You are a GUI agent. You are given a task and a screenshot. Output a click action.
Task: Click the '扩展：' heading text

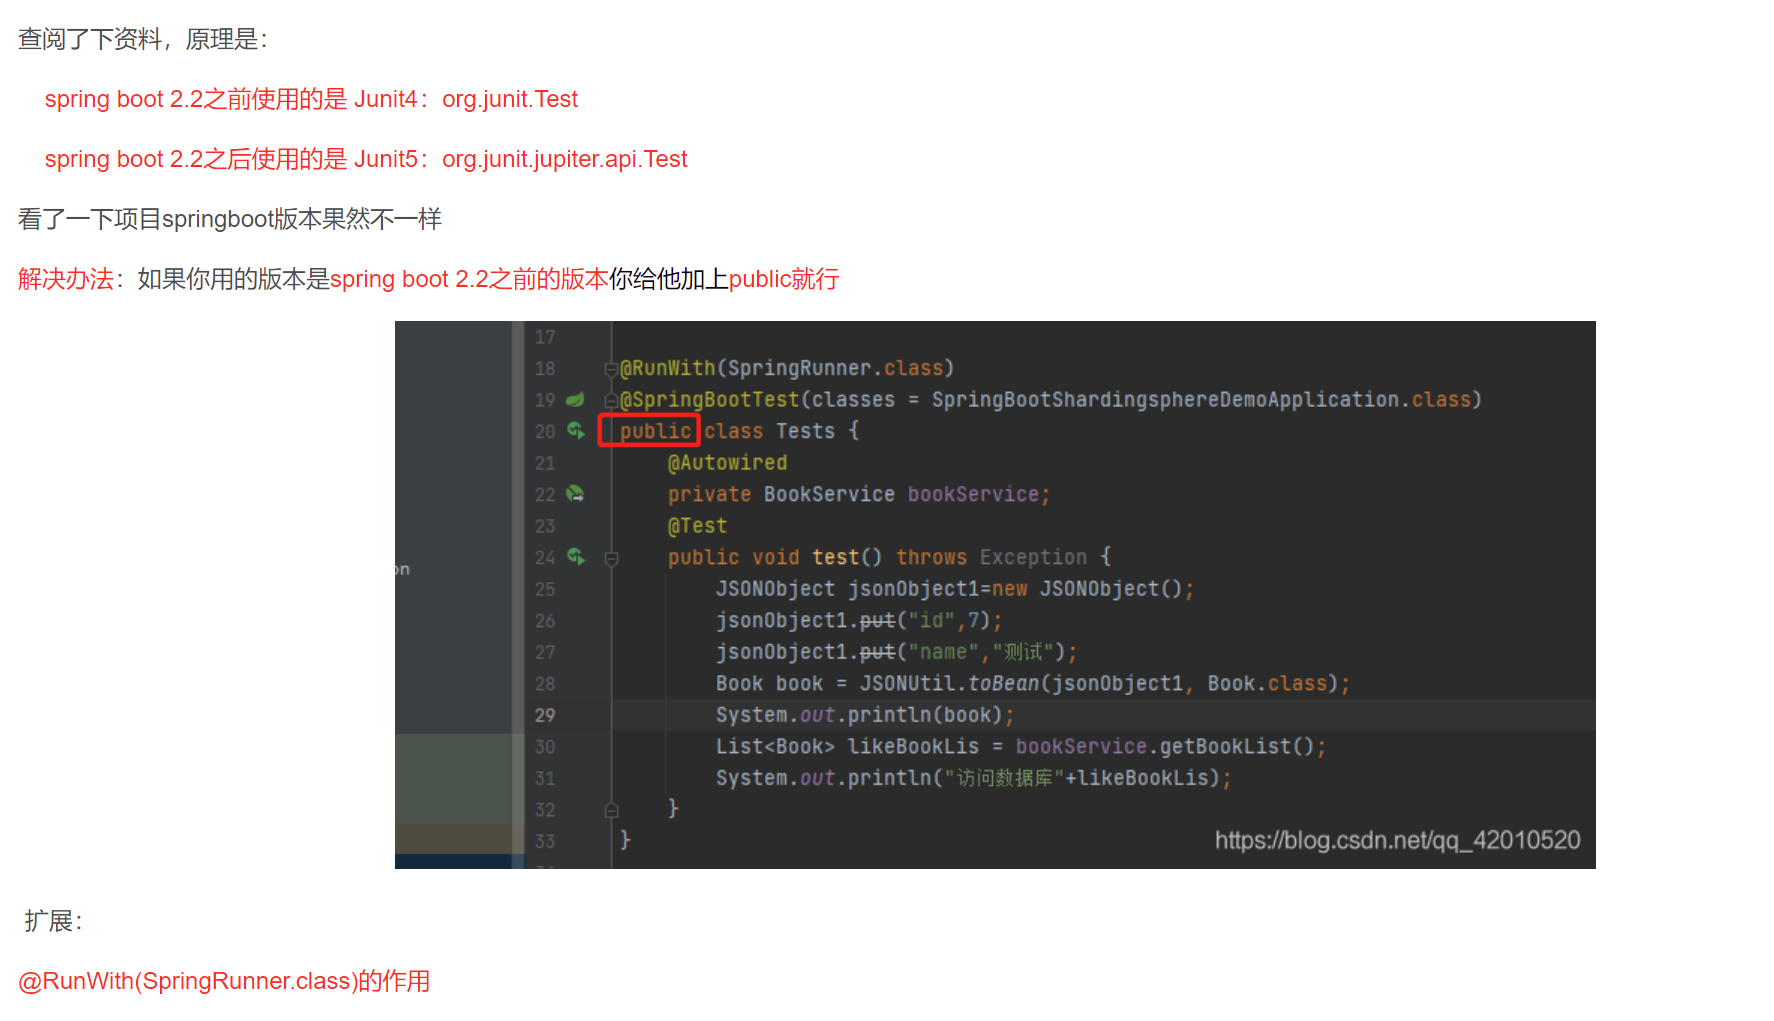[53, 921]
